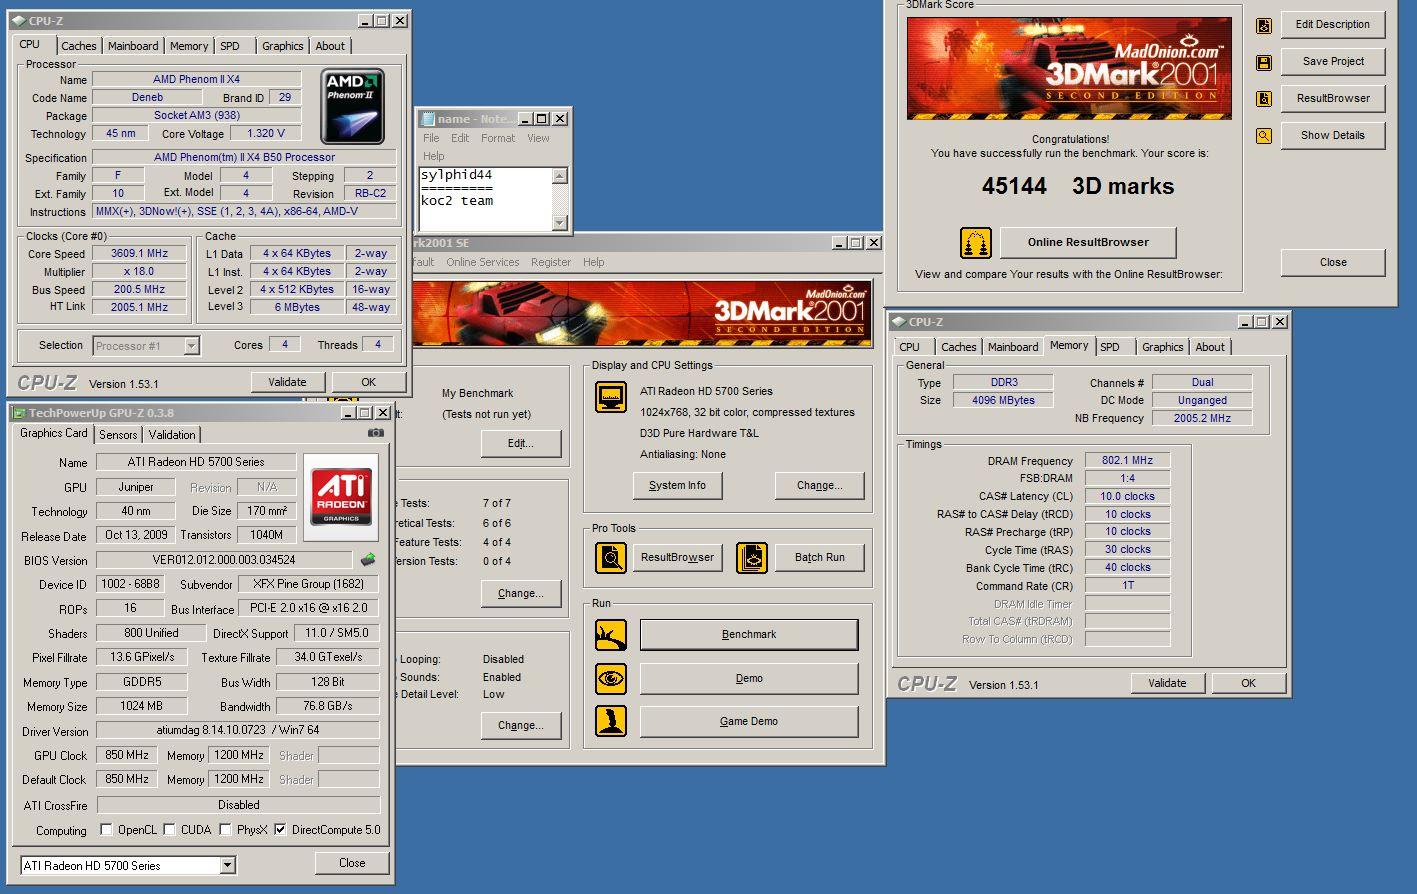Click the 45144 3D marks score text

pyautogui.click(x=1078, y=186)
